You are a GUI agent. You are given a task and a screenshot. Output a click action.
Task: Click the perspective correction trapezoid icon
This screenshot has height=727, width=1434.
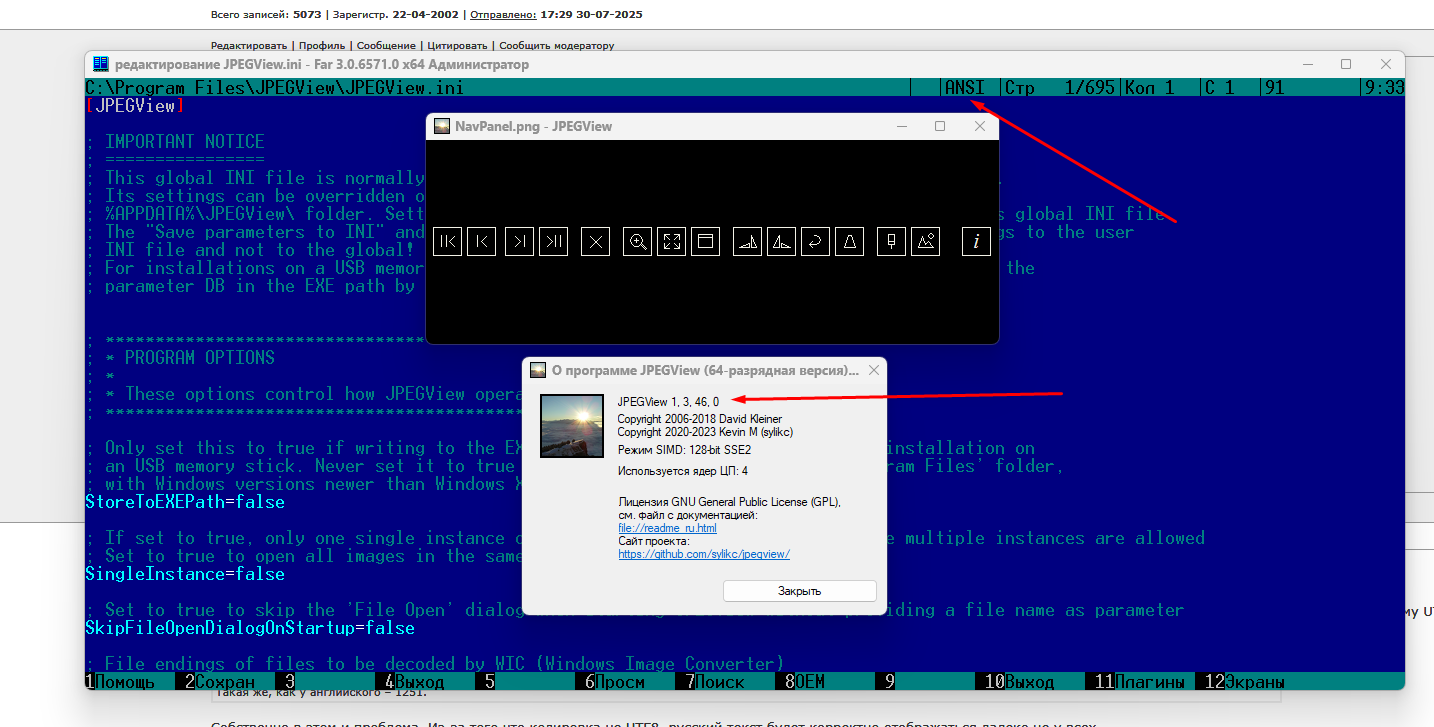click(x=849, y=241)
